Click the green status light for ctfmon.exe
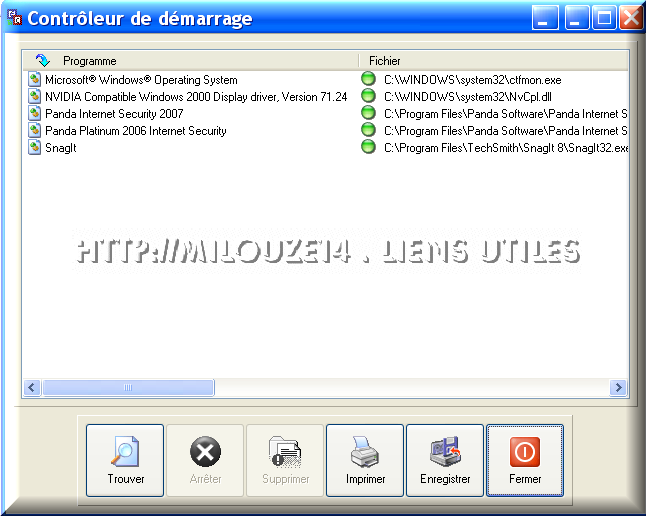 click(x=368, y=79)
